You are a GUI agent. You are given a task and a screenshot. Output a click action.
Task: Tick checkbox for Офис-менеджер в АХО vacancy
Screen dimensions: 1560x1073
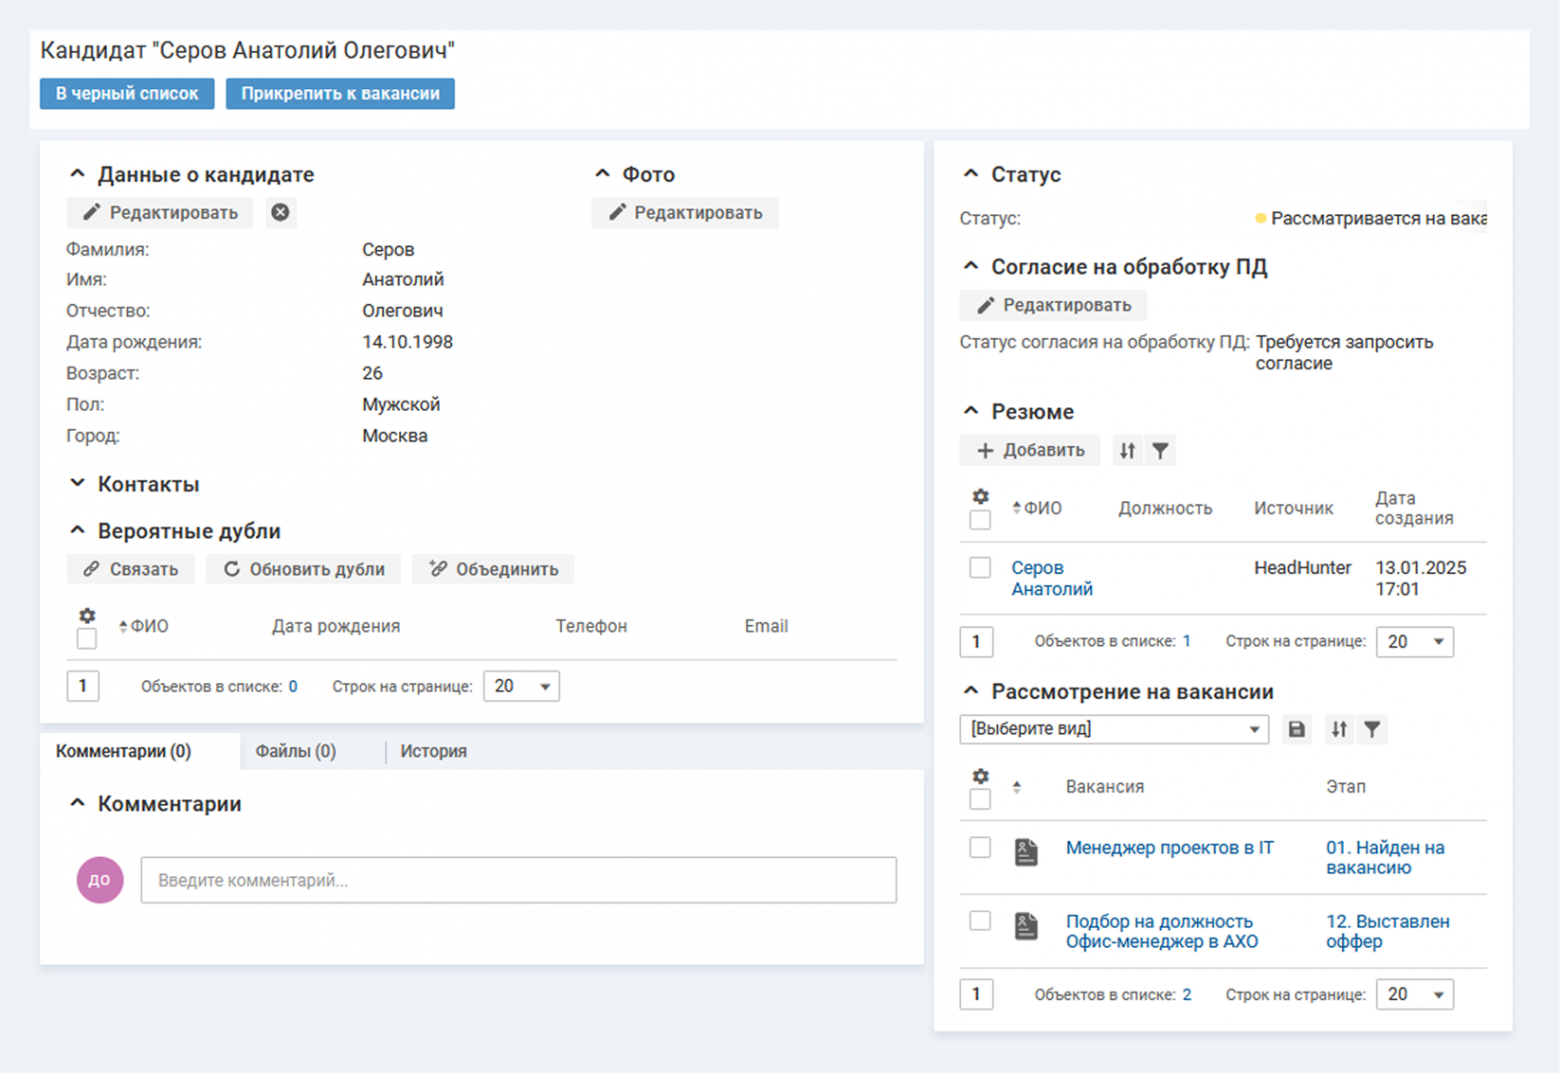(x=980, y=921)
